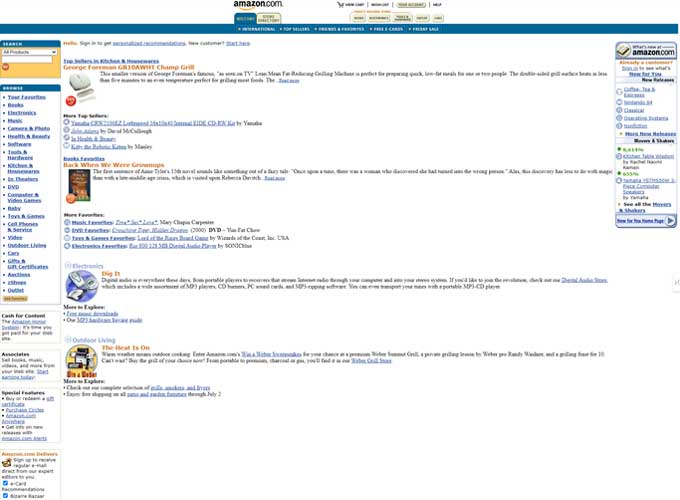
Task: Click the Start here new customer link
Action: 238,43
